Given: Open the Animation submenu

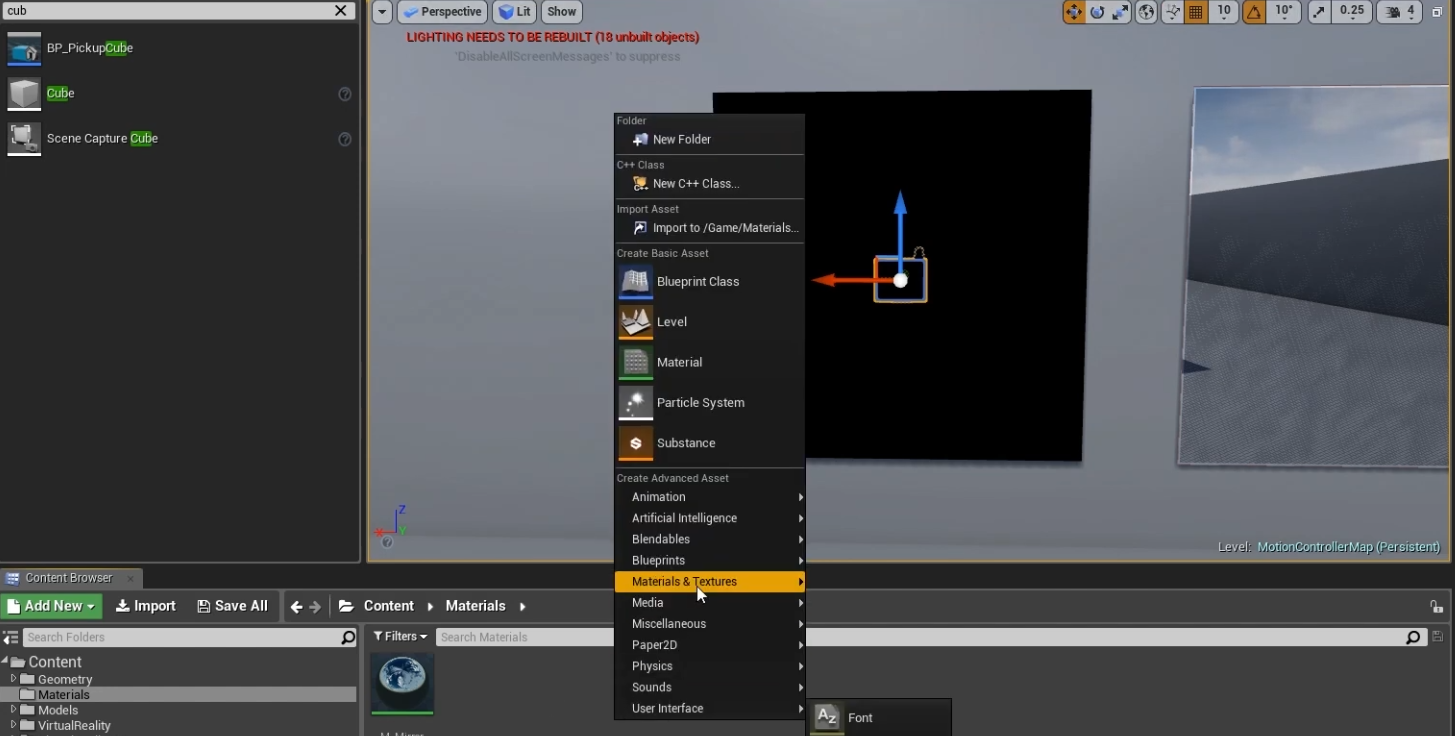Looking at the screenshot, I should tap(709, 497).
